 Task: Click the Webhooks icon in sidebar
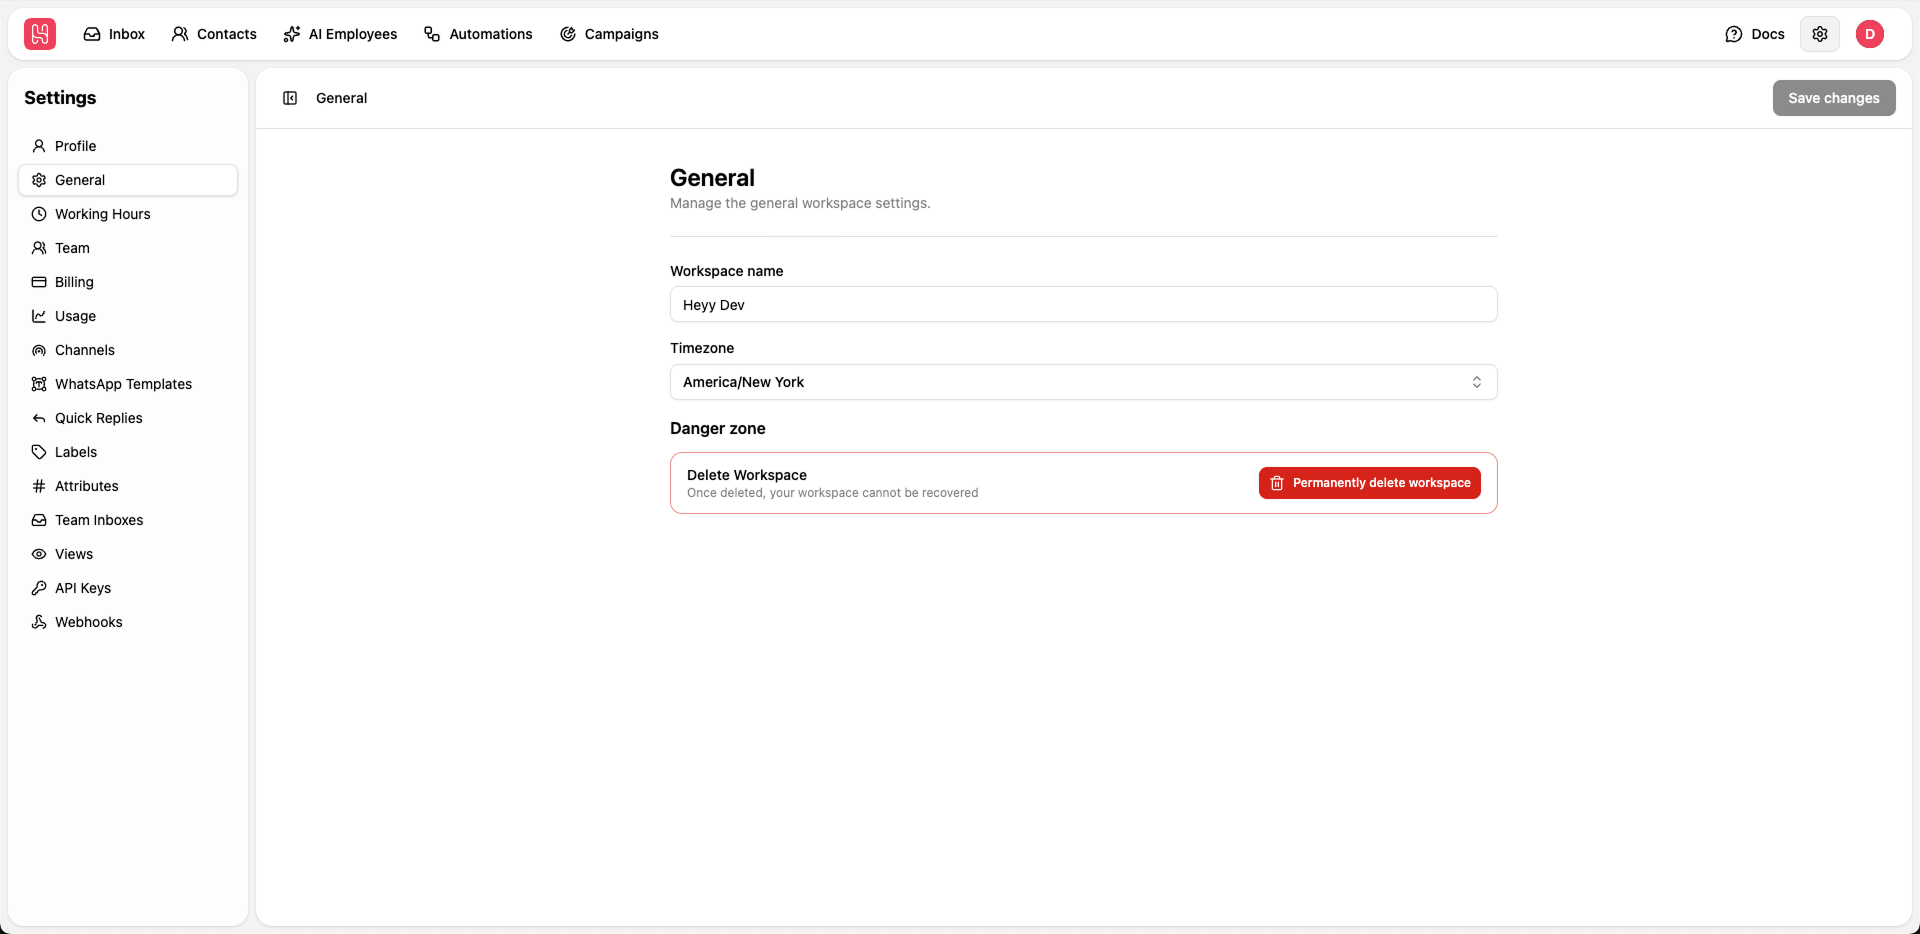pyautogui.click(x=38, y=622)
